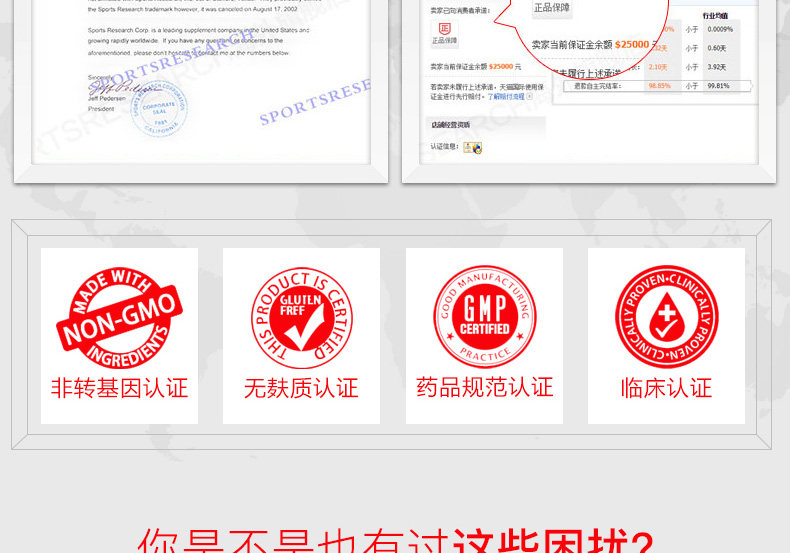Open the 了解赔付流程 link
This screenshot has height=553, width=790.
click(x=506, y=96)
